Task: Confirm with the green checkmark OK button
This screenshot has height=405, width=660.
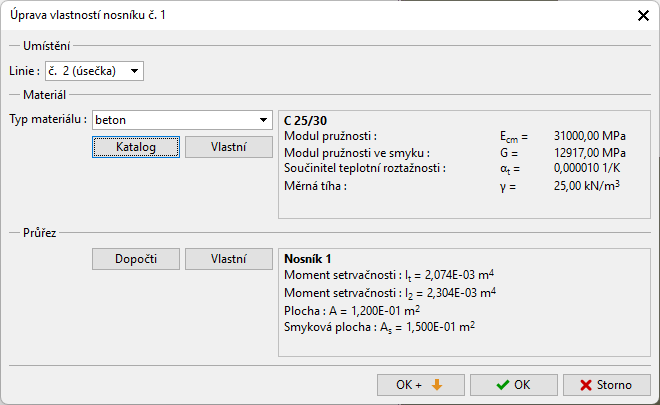Action: coord(514,385)
